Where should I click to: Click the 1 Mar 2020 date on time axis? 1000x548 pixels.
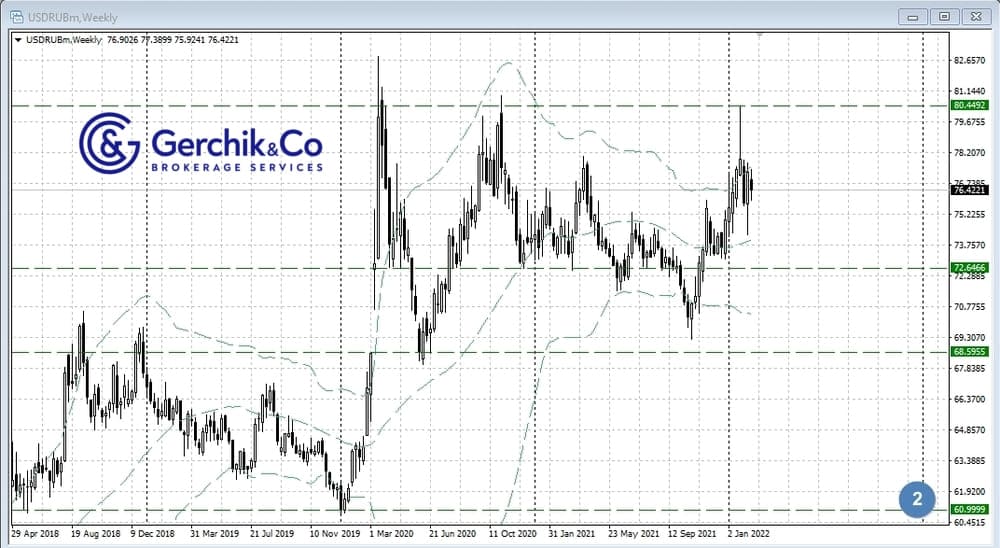click(x=391, y=533)
